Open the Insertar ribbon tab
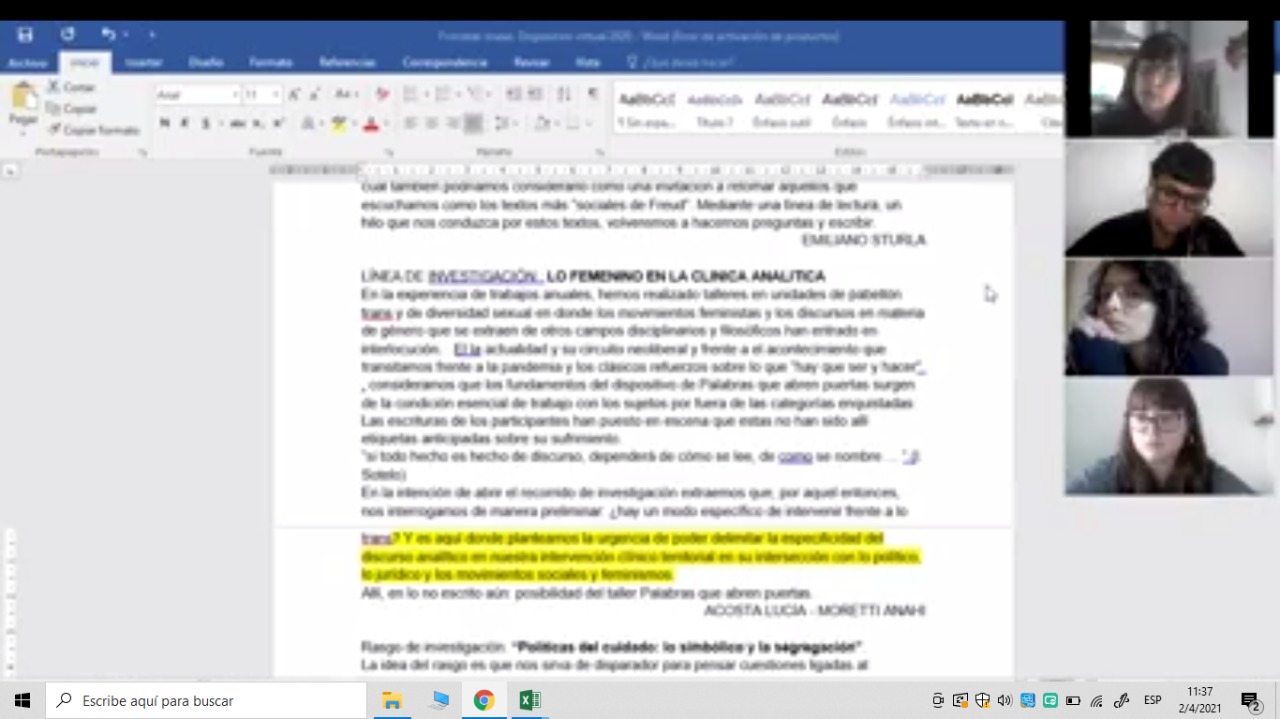Screen dimensions: 1280x719 pos(144,62)
